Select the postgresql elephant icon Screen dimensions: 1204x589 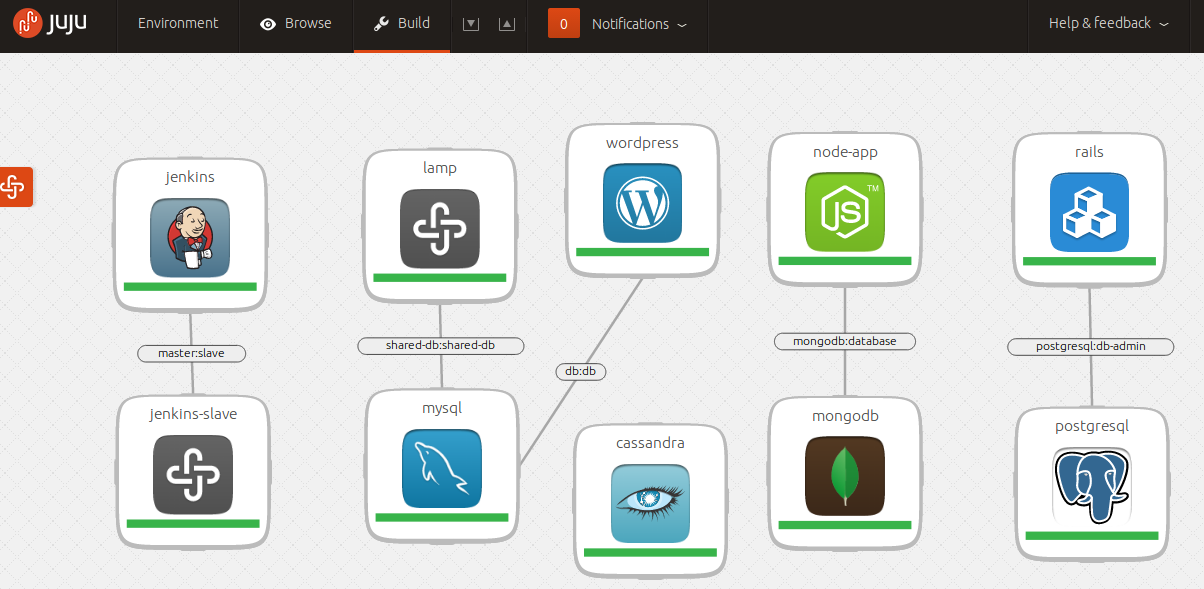[x=1092, y=486]
